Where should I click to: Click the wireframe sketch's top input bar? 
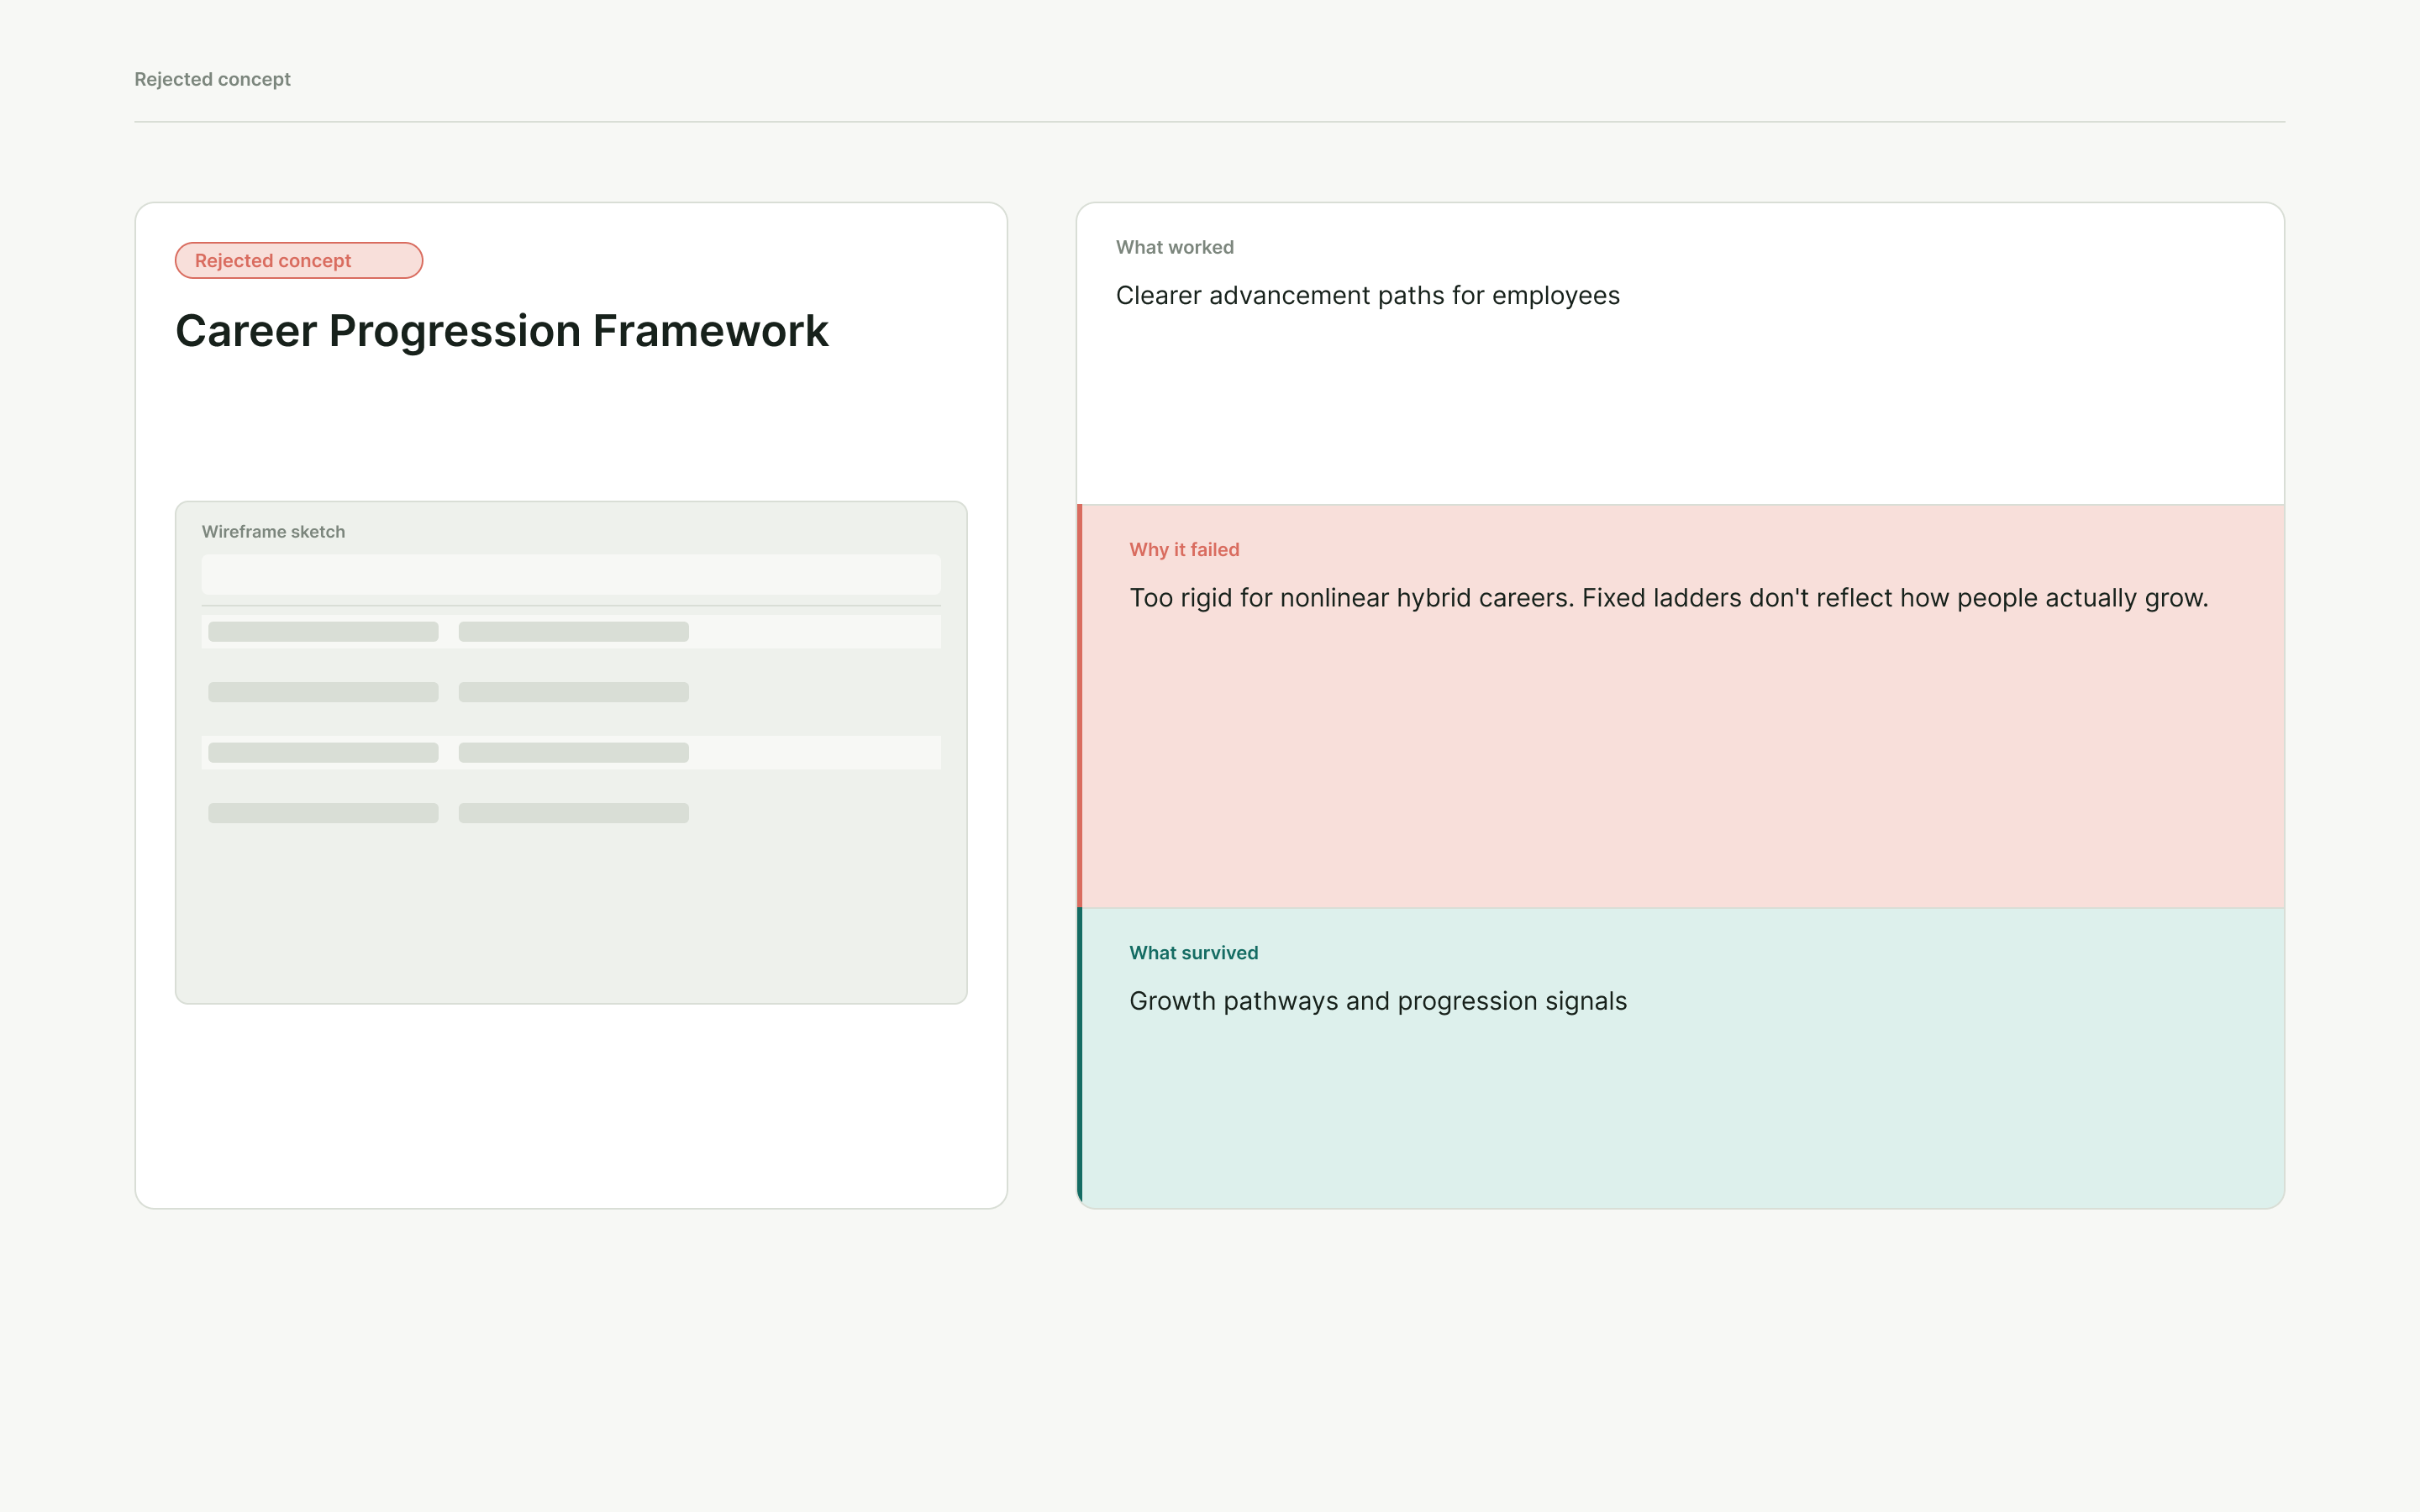point(571,575)
